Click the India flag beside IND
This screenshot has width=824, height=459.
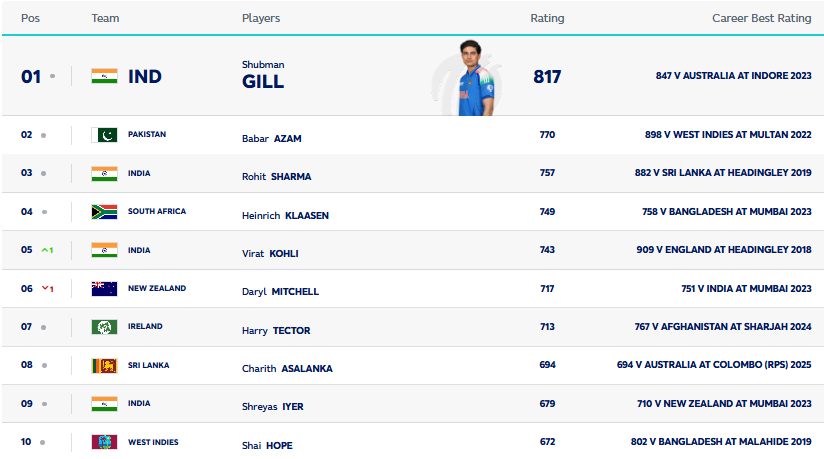coord(104,76)
